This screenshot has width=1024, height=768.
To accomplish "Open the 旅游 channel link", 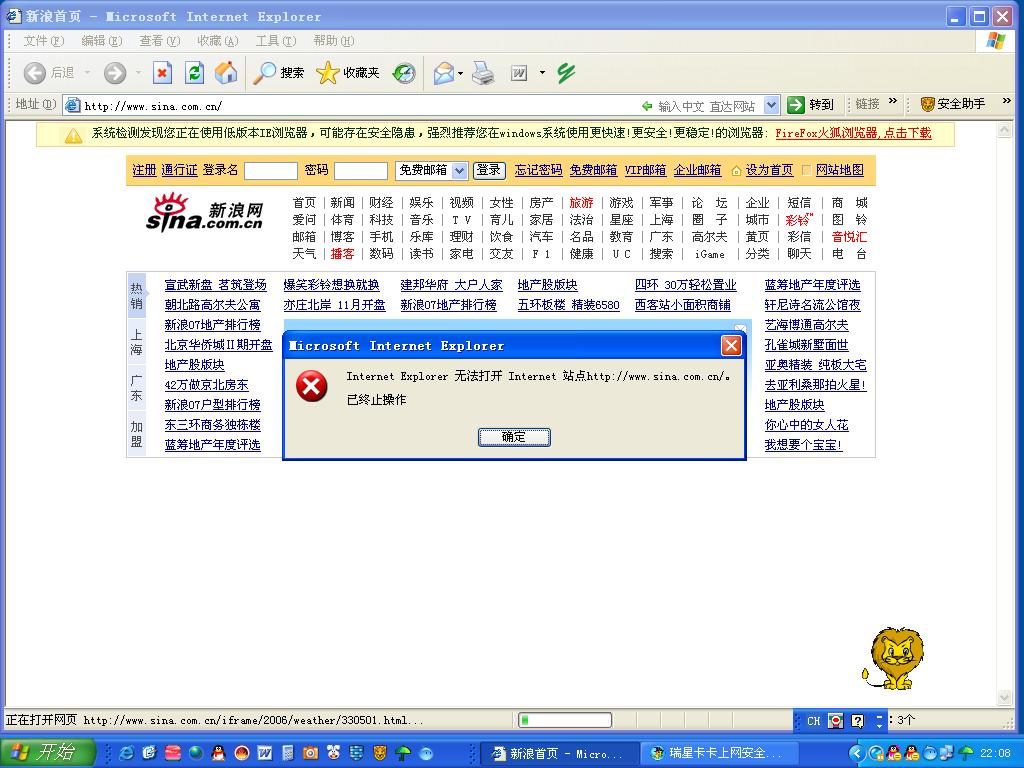I will coord(581,202).
